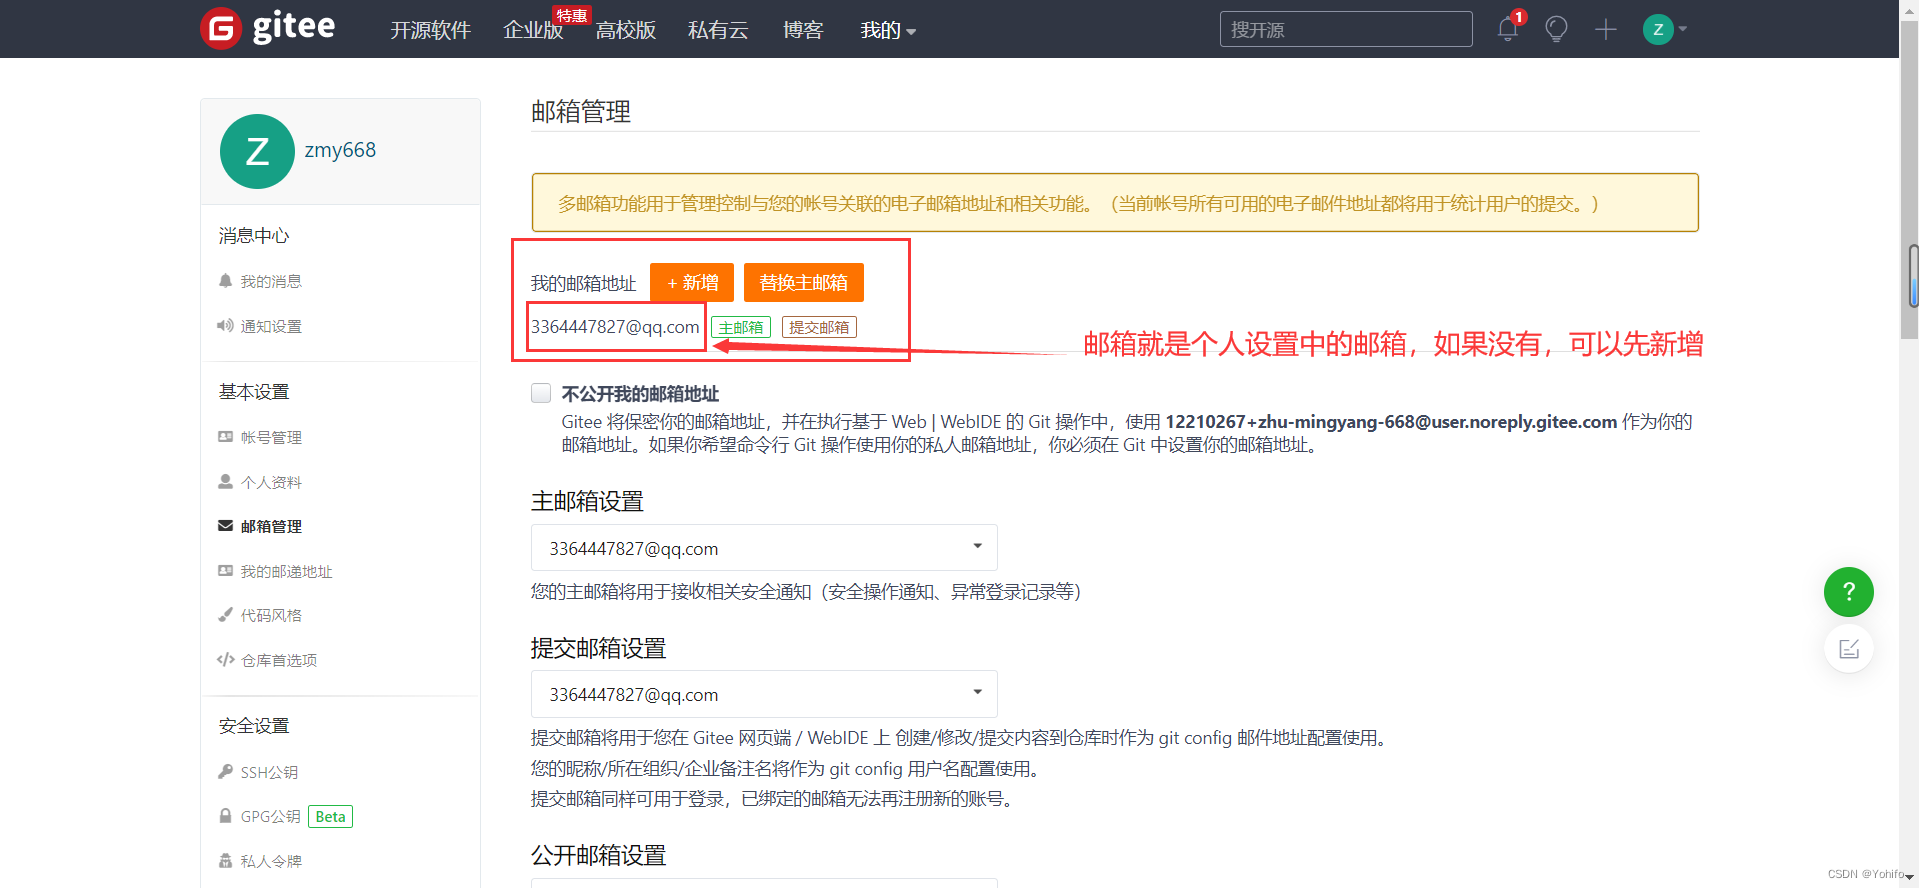
Task: Go to 代码风格 in sidebar
Action: (271, 616)
